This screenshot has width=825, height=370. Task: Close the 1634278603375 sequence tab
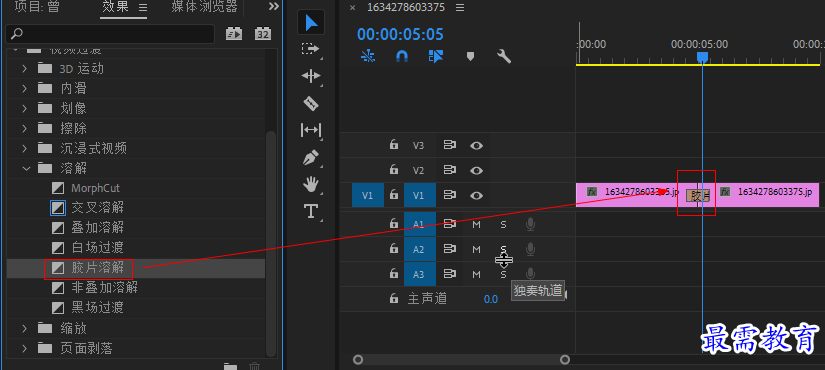click(x=353, y=7)
